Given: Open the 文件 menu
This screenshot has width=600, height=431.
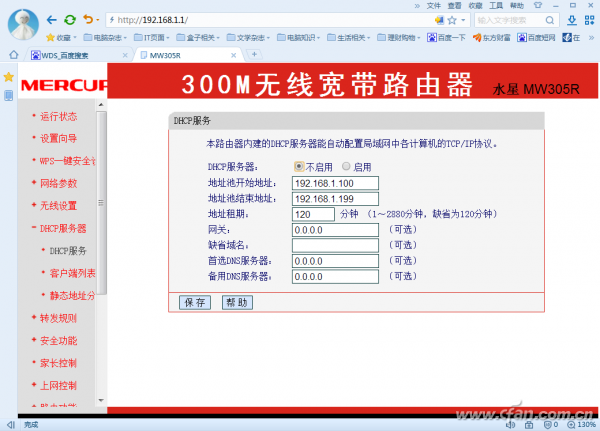Looking at the screenshot, I should [434, 5].
